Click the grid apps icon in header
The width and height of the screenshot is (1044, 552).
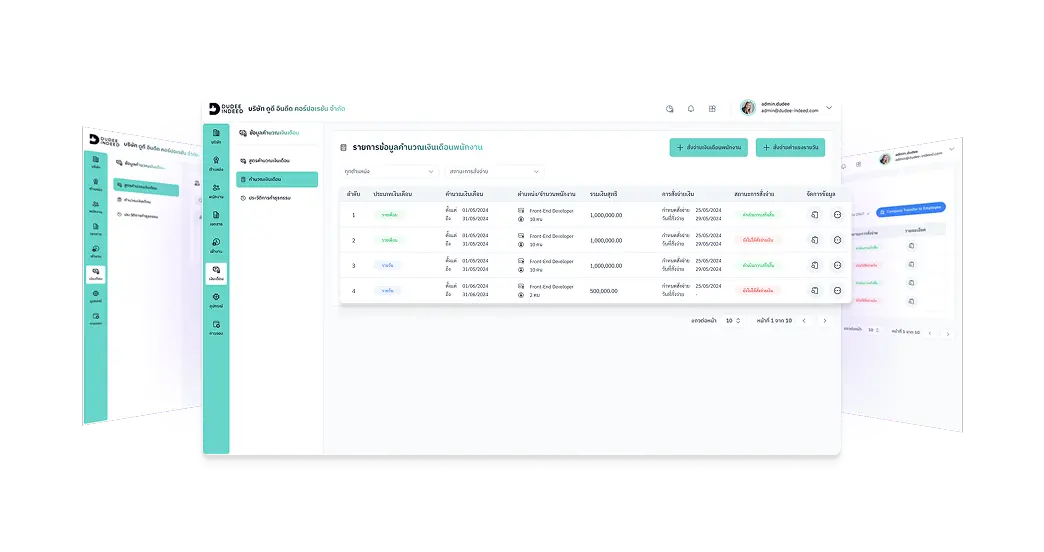tap(712, 108)
